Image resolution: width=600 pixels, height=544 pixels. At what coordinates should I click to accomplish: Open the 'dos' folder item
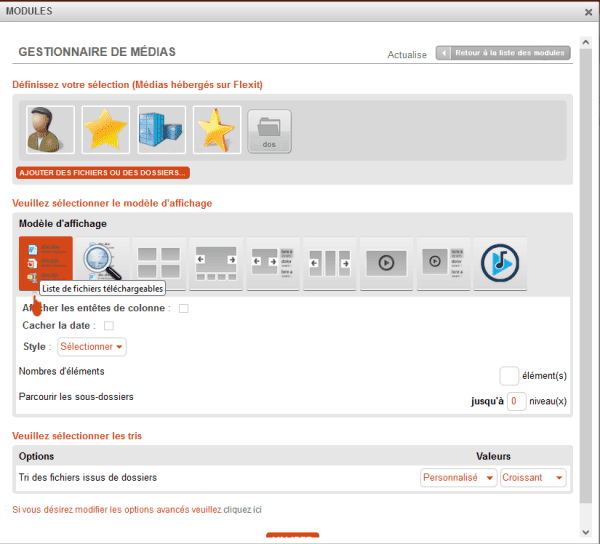[269, 131]
